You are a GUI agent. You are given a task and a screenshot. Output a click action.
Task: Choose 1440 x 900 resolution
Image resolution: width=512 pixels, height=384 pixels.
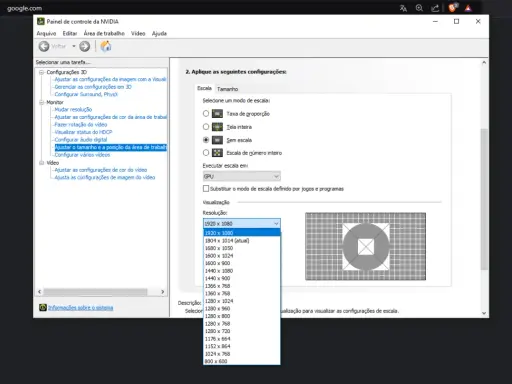[x=242, y=278]
